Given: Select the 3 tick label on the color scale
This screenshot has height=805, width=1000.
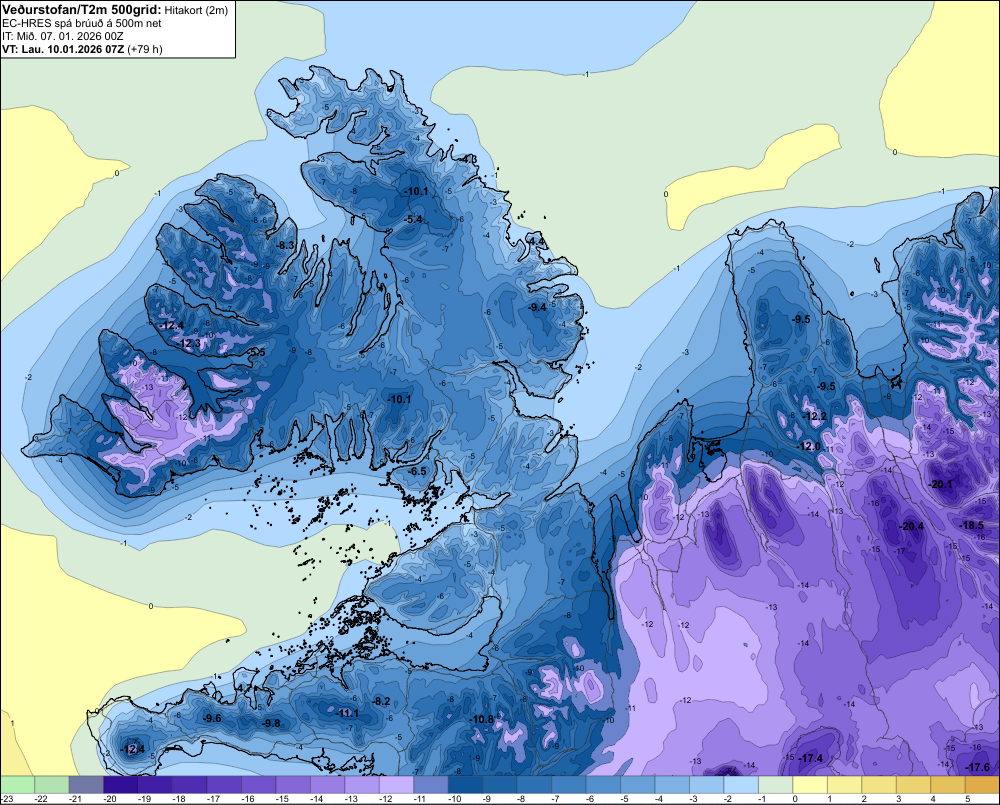Looking at the screenshot, I should (899, 799).
